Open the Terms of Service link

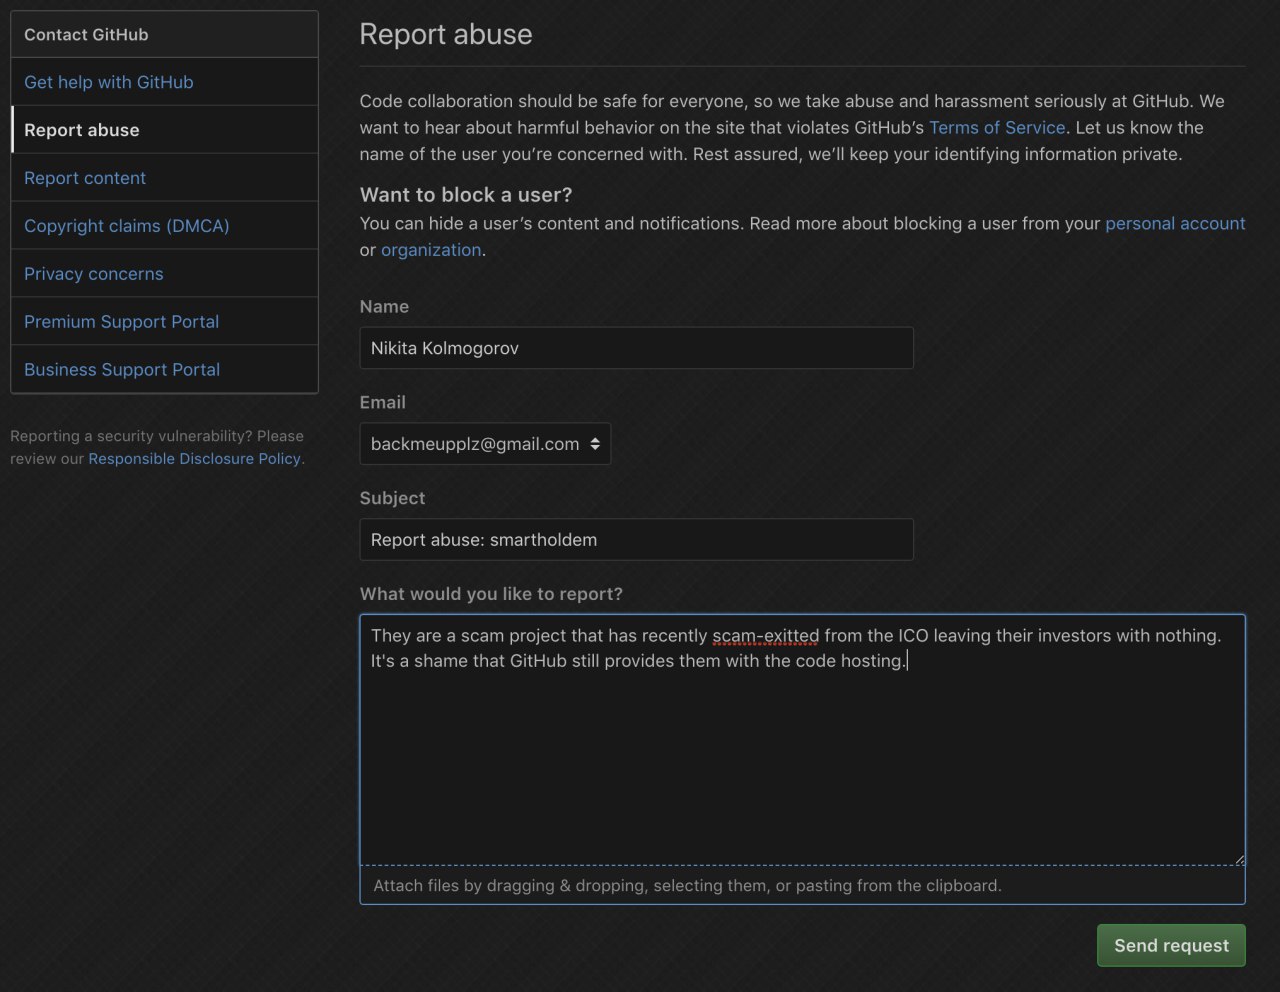click(x=997, y=128)
